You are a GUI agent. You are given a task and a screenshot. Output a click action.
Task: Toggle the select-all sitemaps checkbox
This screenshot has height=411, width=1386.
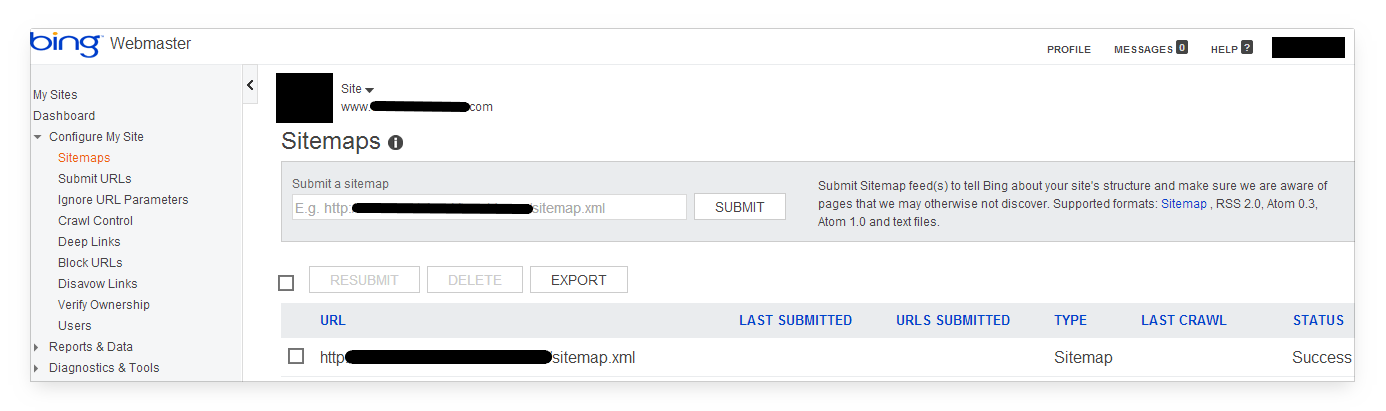[x=286, y=283]
